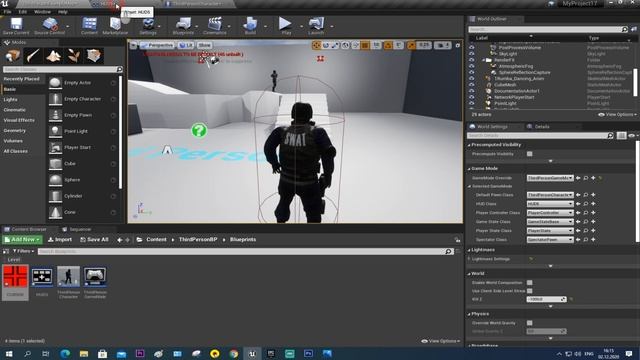The width and height of the screenshot is (640, 360).
Task: Toggle scale snapping in viewport toolbar
Action: click(x=411, y=45)
